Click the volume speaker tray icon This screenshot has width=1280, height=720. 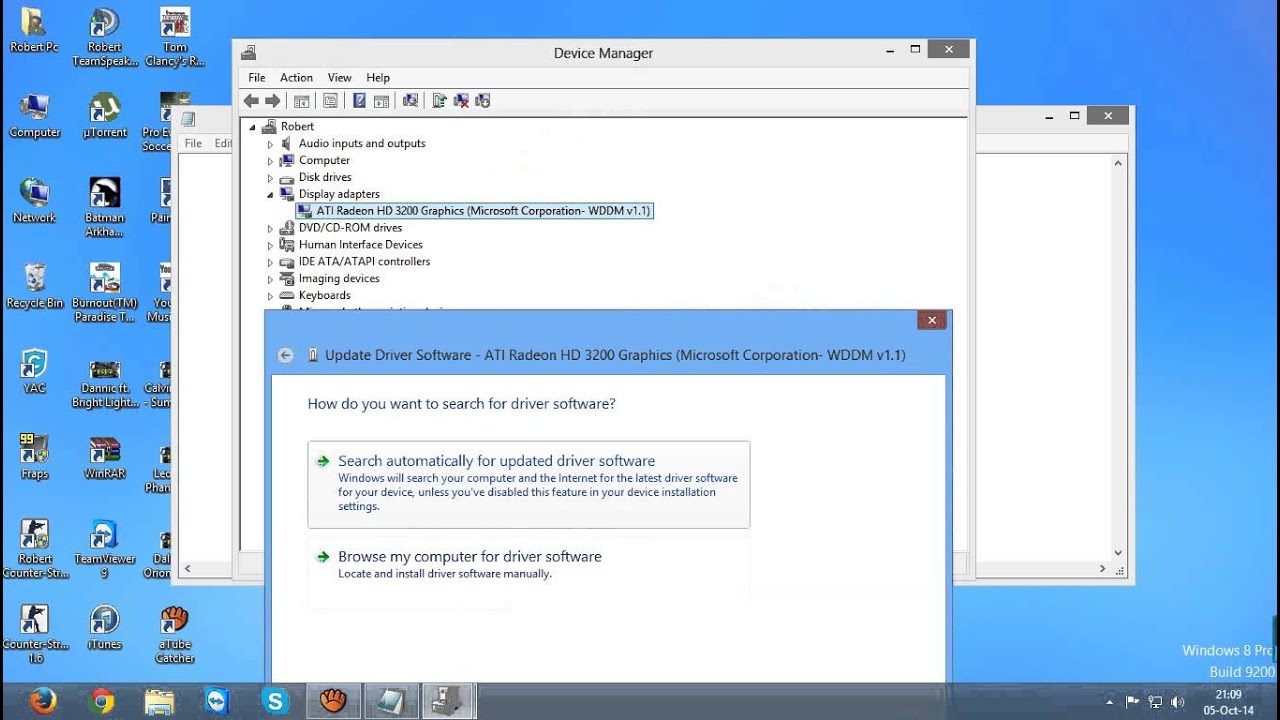[x=1177, y=702]
